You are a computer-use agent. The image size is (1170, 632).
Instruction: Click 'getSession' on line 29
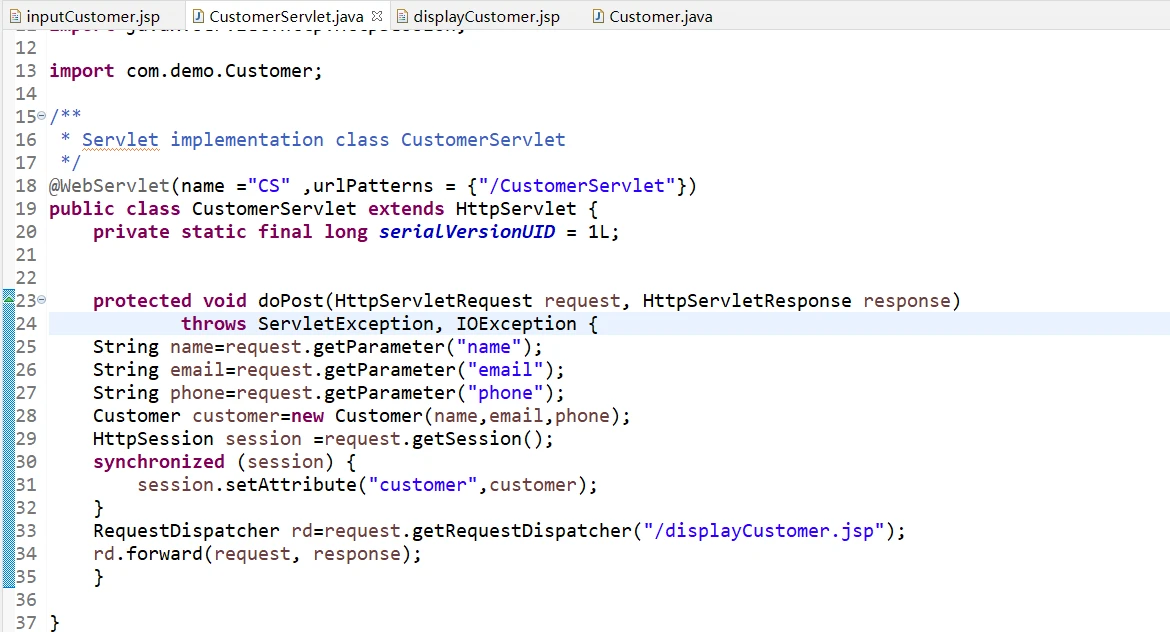pyautogui.click(x=466, y=439)
